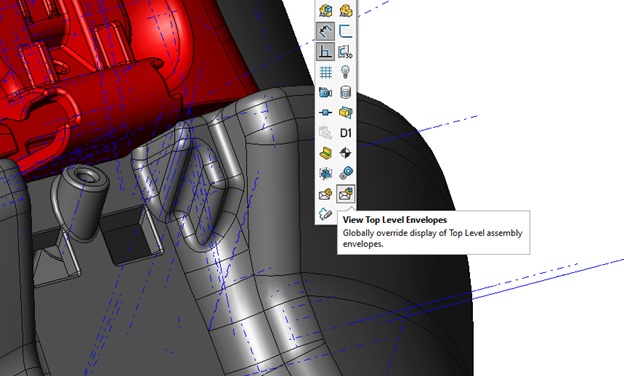
Task: Toggle View Top Level Annotations icon
Action: pos(345,11)
